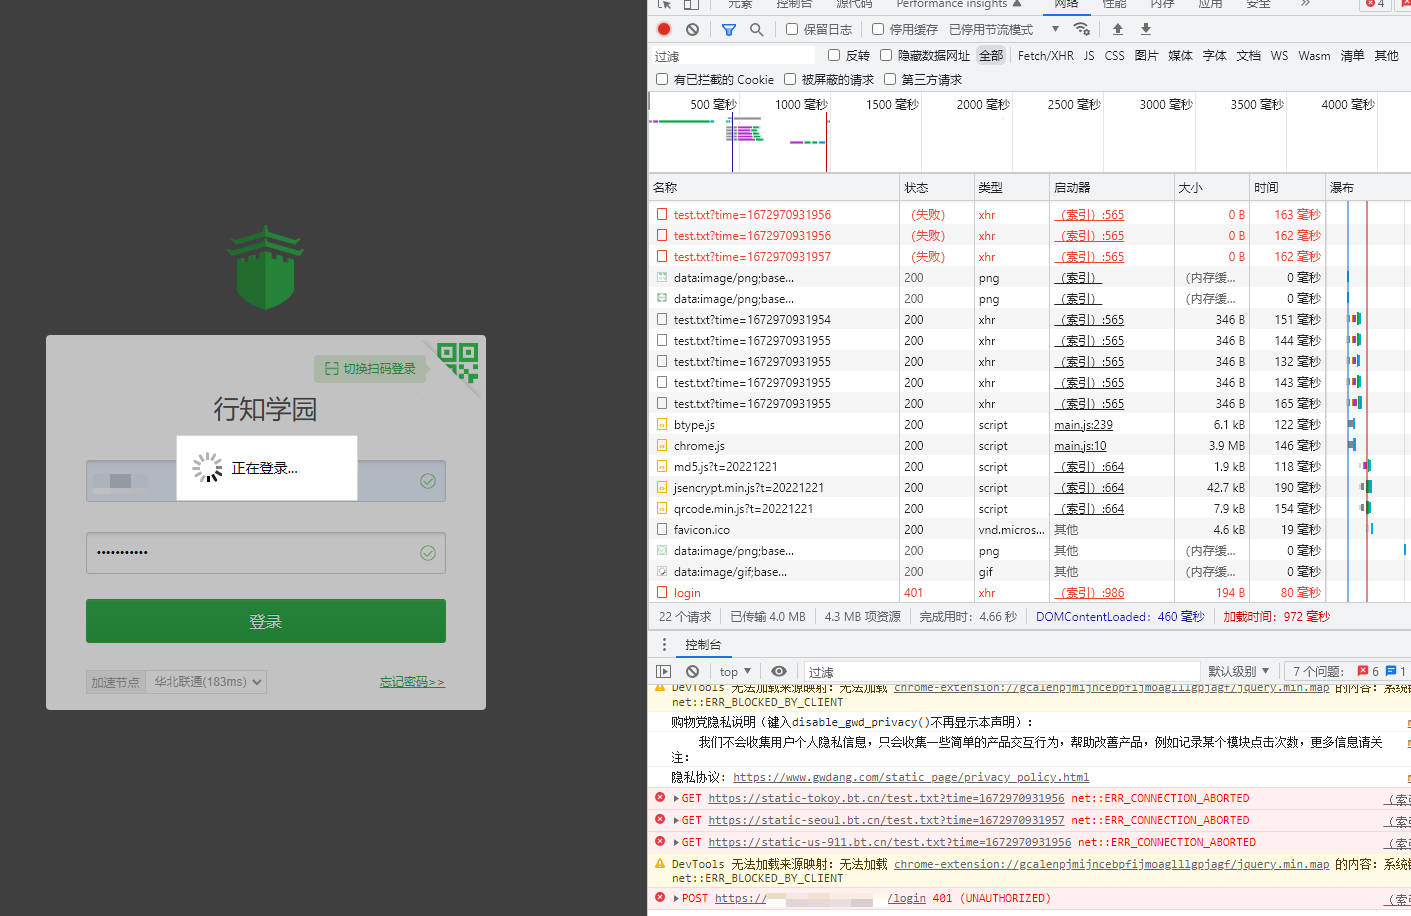1411x916 pixels.
Task: Click the script icon beside md5.js
Action: coord(662,467)
